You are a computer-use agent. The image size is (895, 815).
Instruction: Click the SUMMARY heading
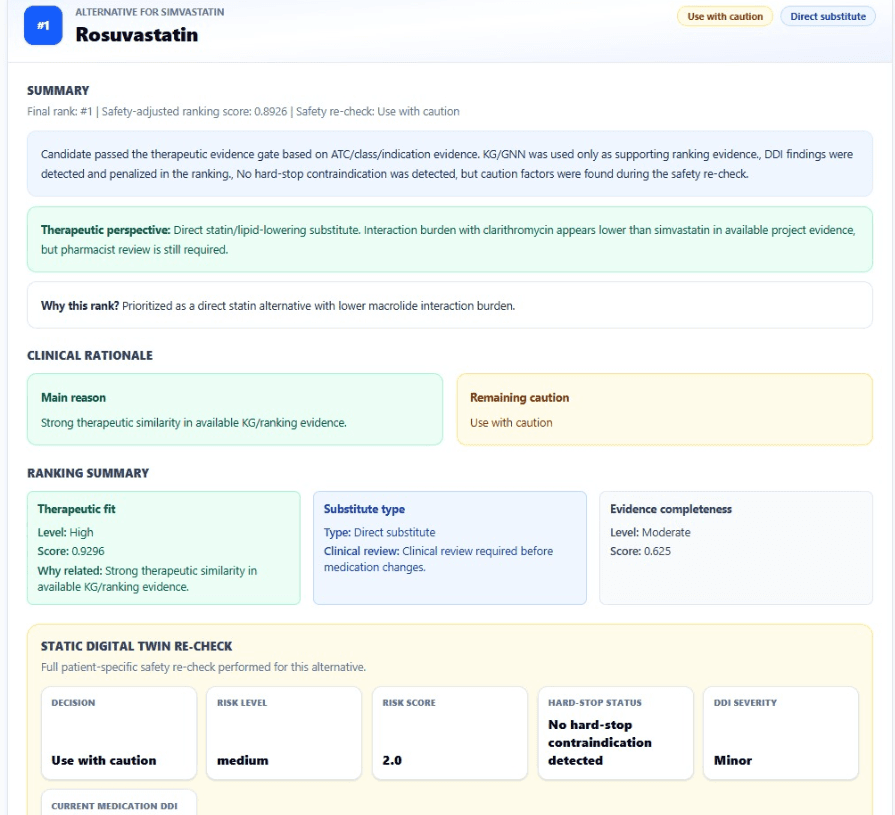[x=58, y=91]
